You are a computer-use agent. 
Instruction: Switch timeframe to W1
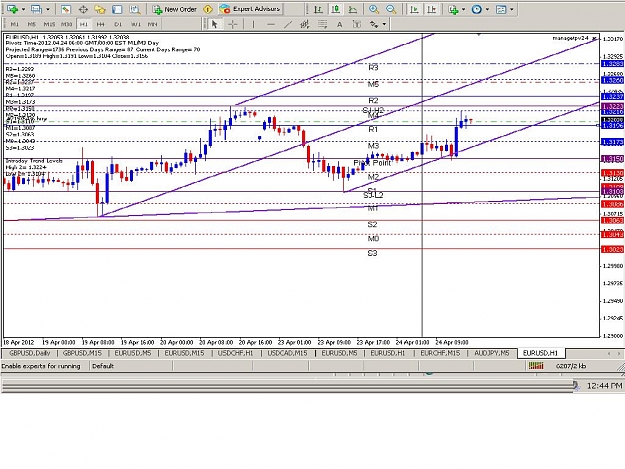[x=136, y=24]
